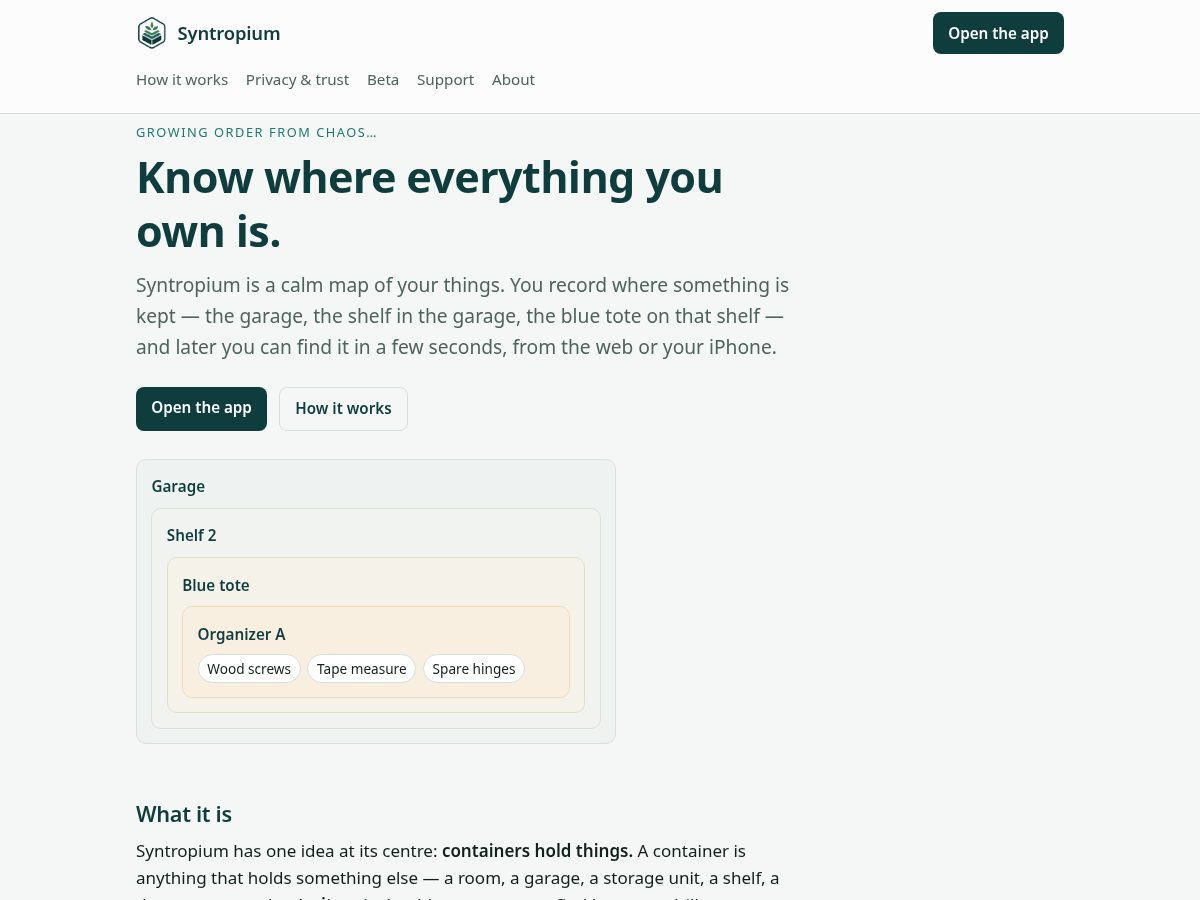Select the Garage container label

point(178,487)
